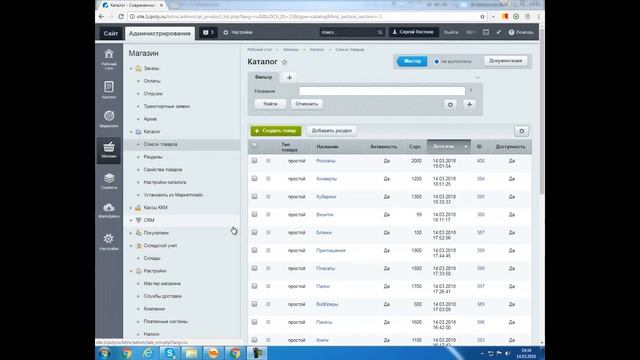This screenshot has width=640, height=360.
Task: Check the checkbox for the Бланки row
Action: [254, 232]
